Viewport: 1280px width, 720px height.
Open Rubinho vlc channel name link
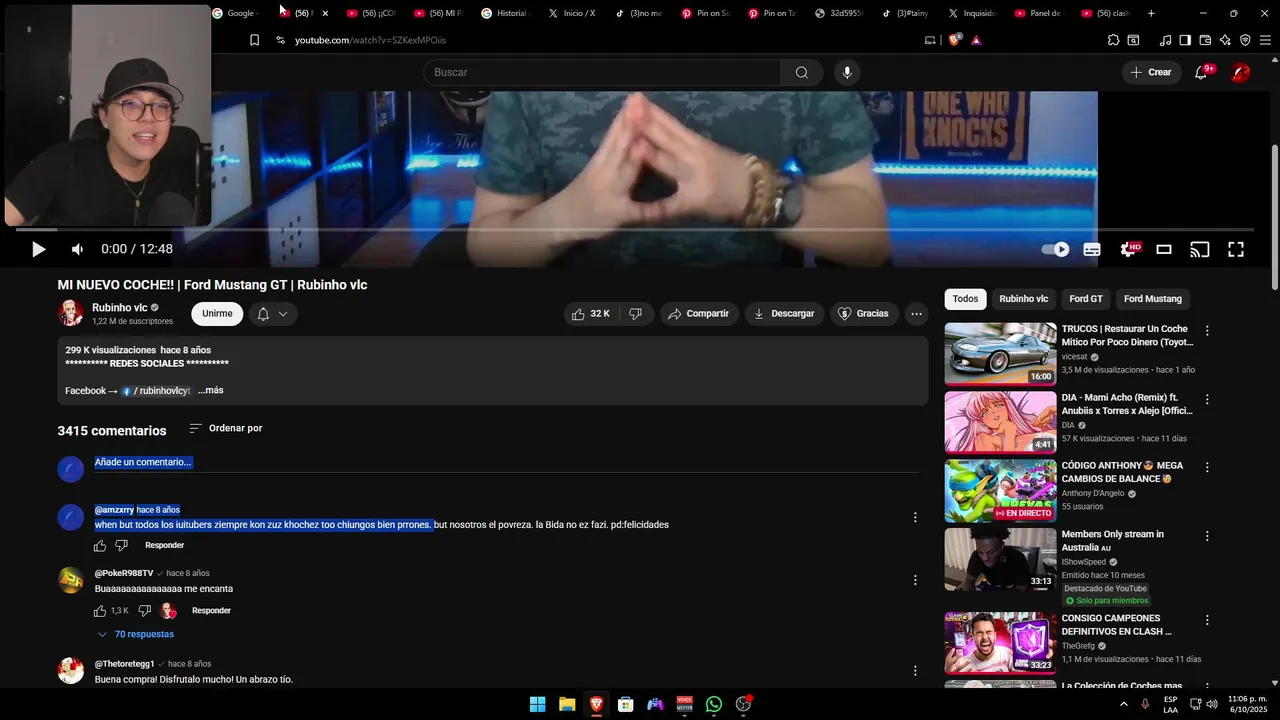[119, 308]
